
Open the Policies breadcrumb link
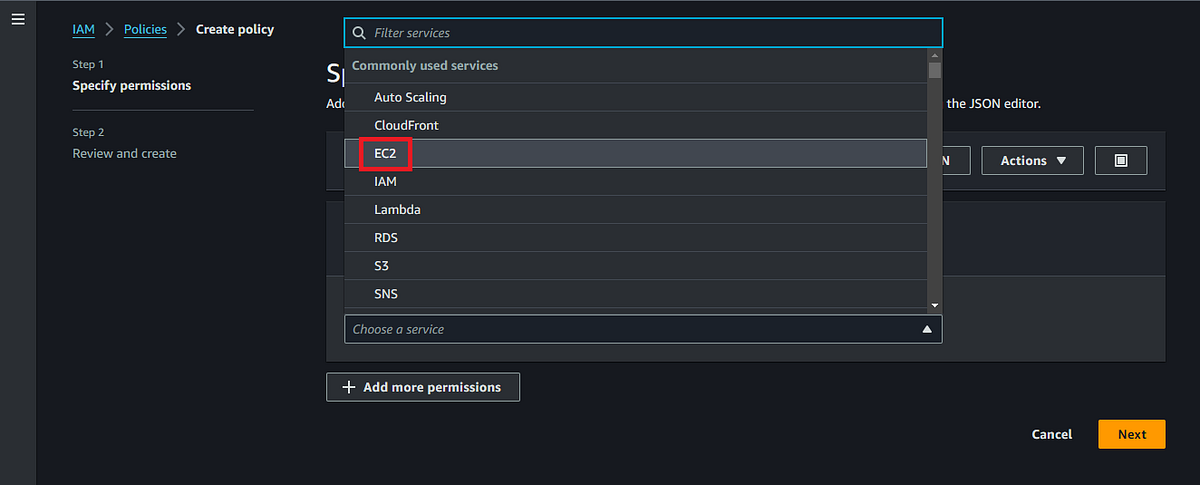click(x=145, y=29)
